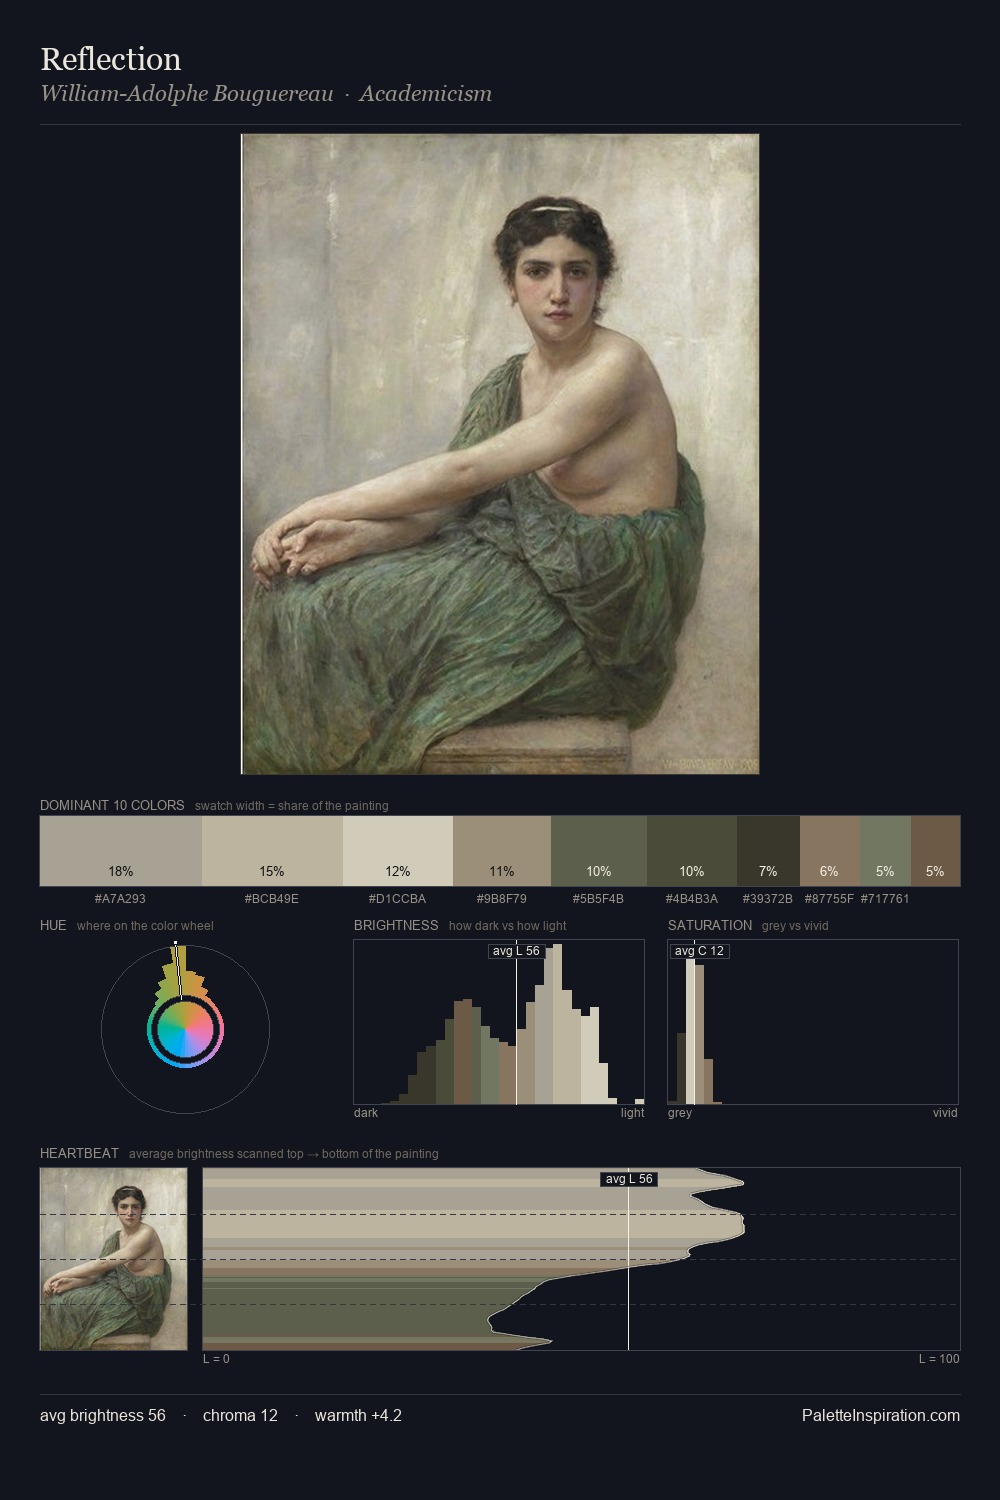Viewport: 1000px width, 1500px height.
Task: Click the dark olive swatch above #4B4B3A
Action: coord(692,851)
